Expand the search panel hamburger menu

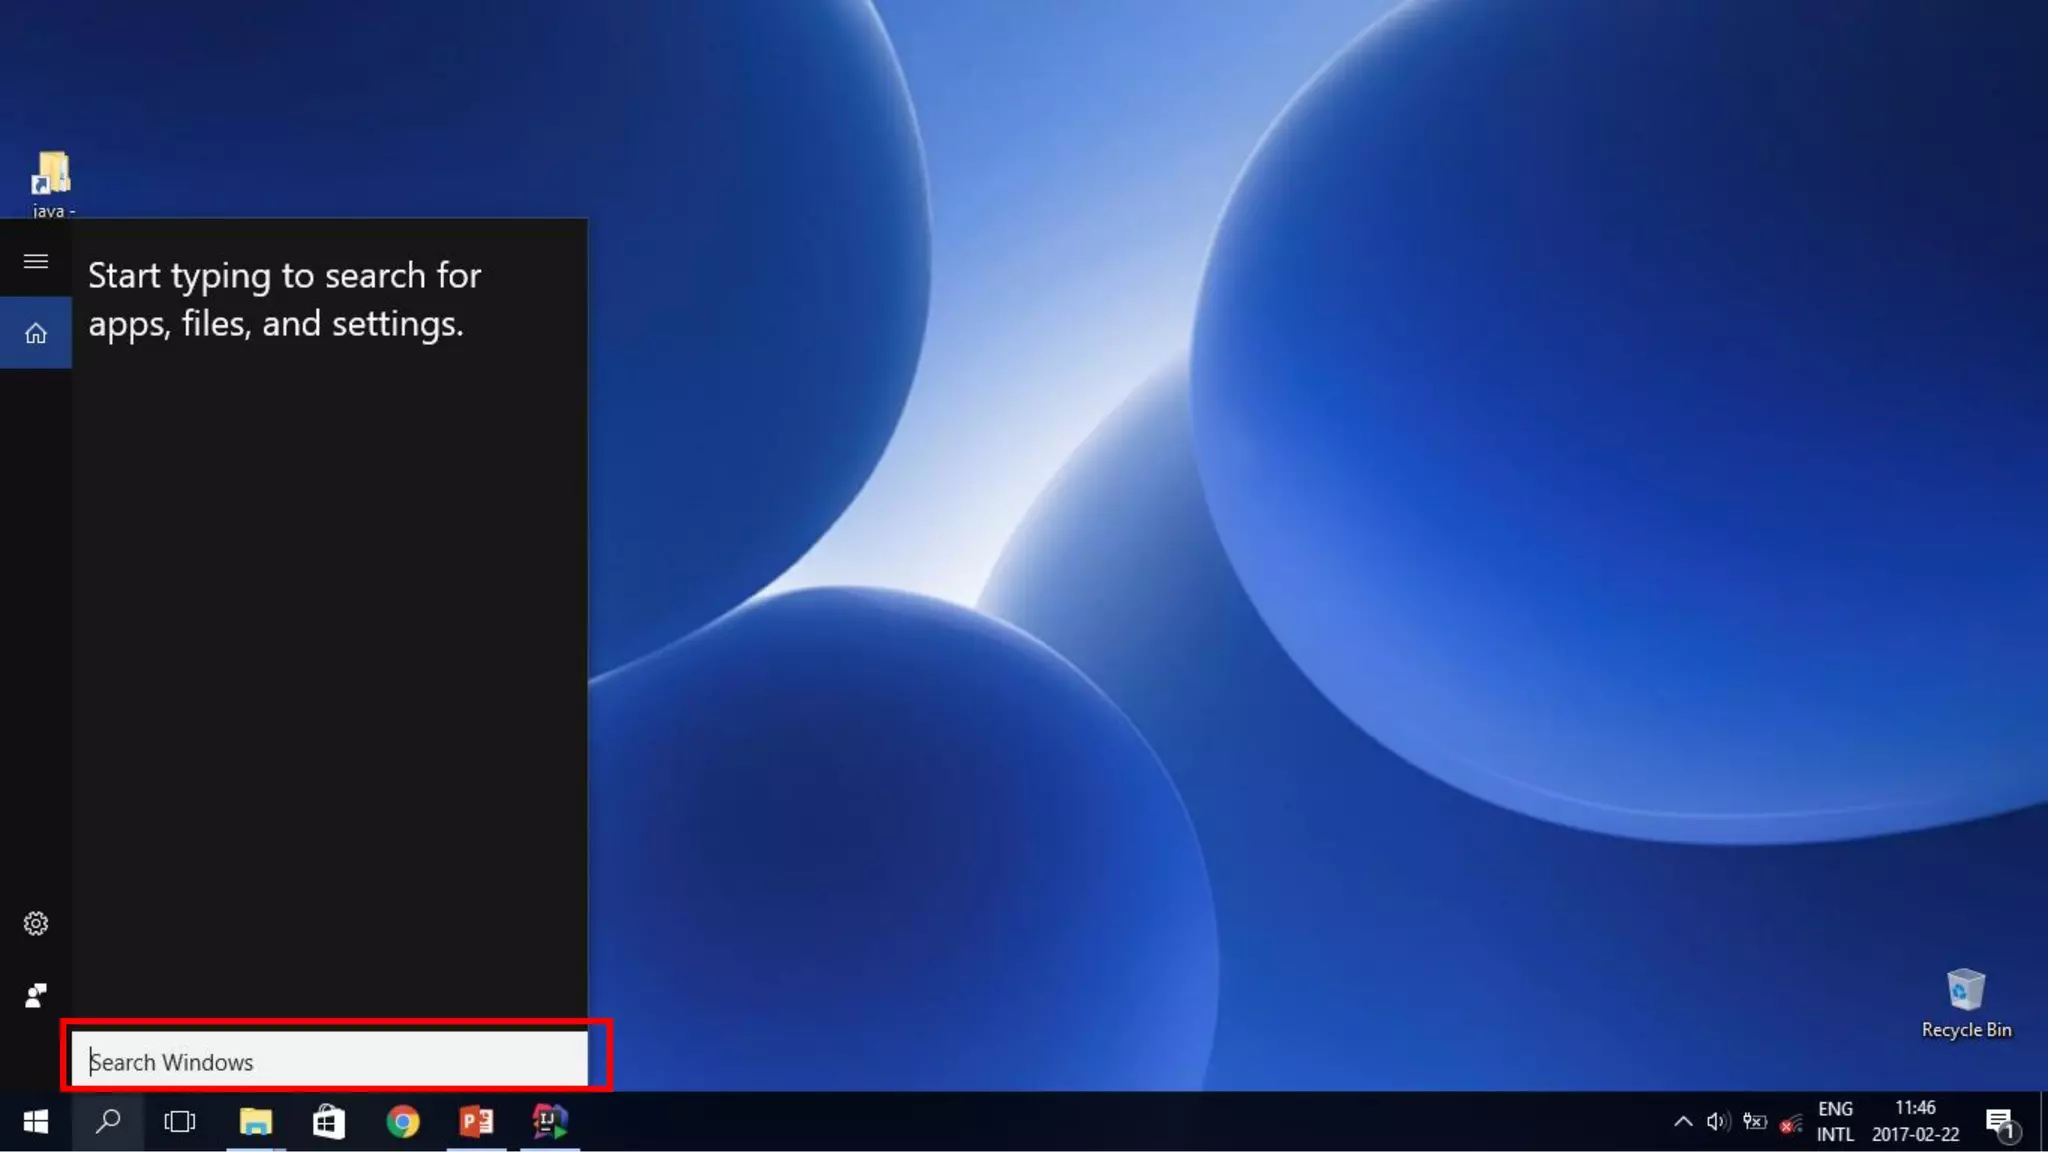36,261
